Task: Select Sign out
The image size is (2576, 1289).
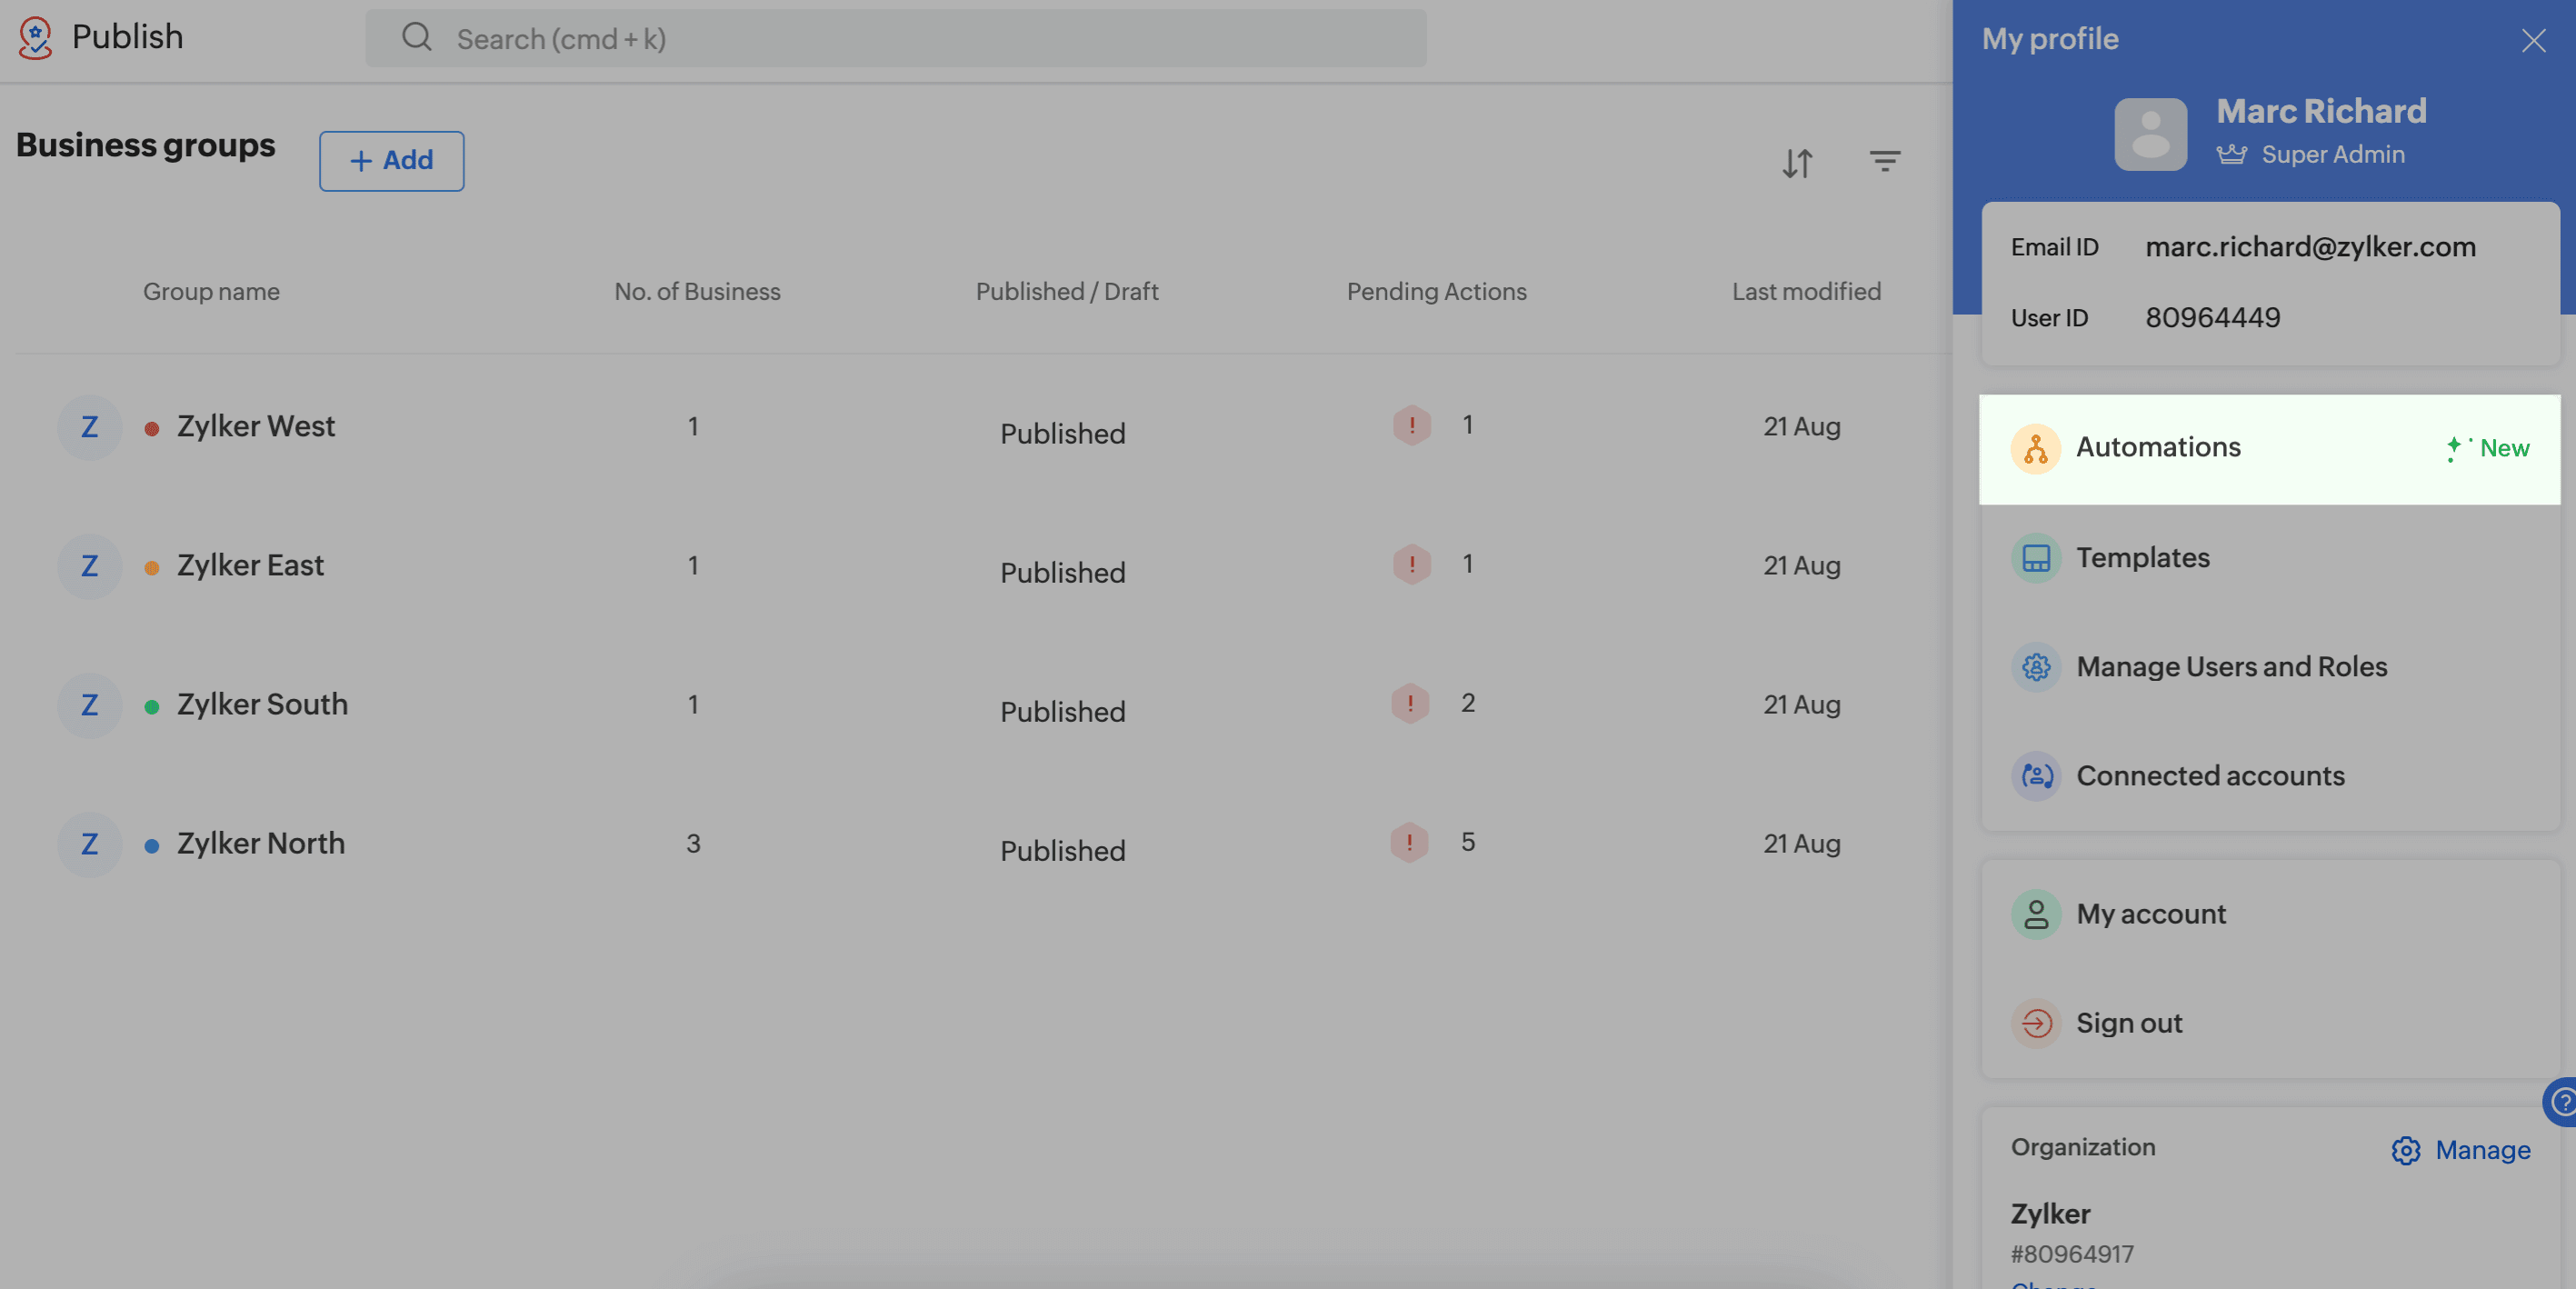Action: click(x=2269, y=1023)
